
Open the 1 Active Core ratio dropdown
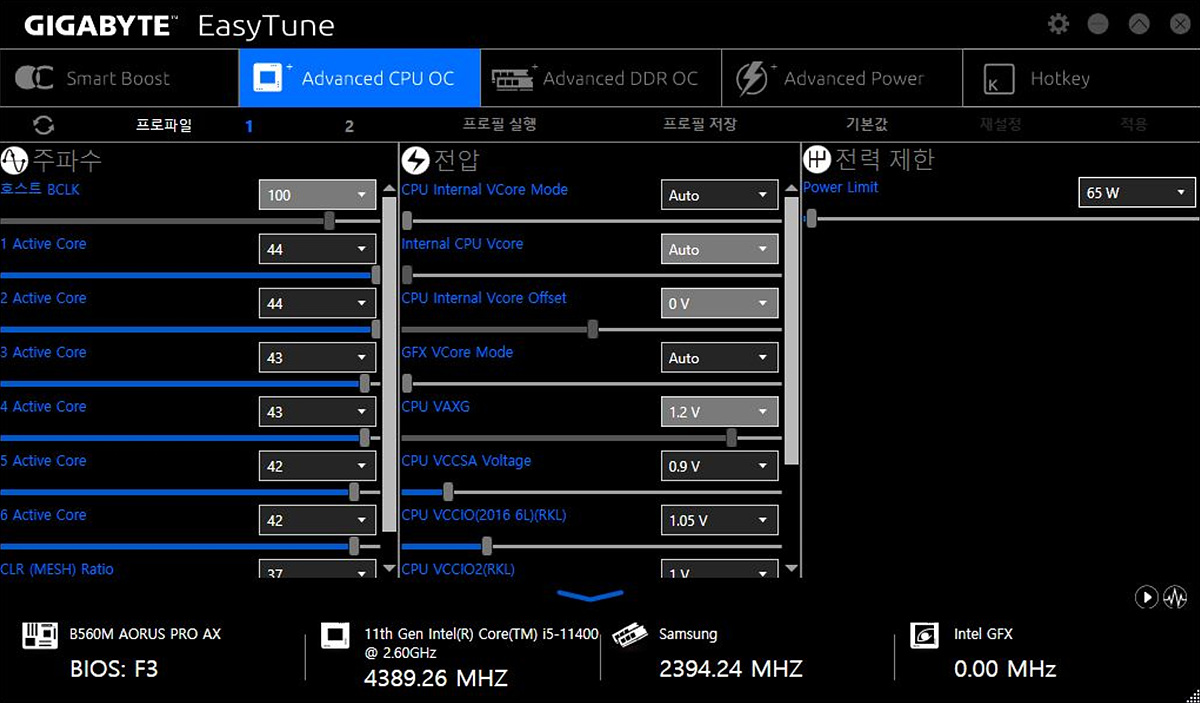(317, 249)
